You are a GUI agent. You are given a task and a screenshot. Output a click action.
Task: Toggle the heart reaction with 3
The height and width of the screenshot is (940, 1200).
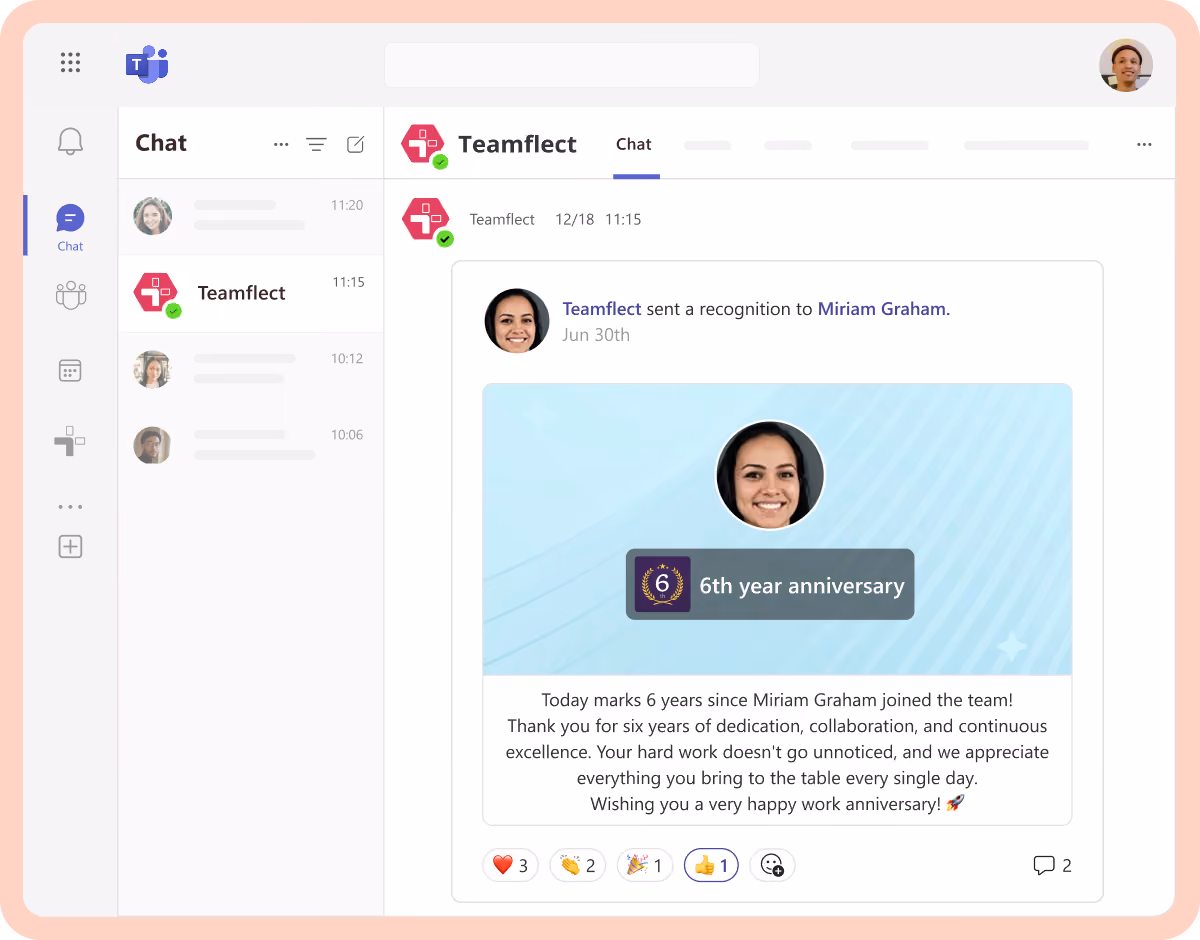511,865
